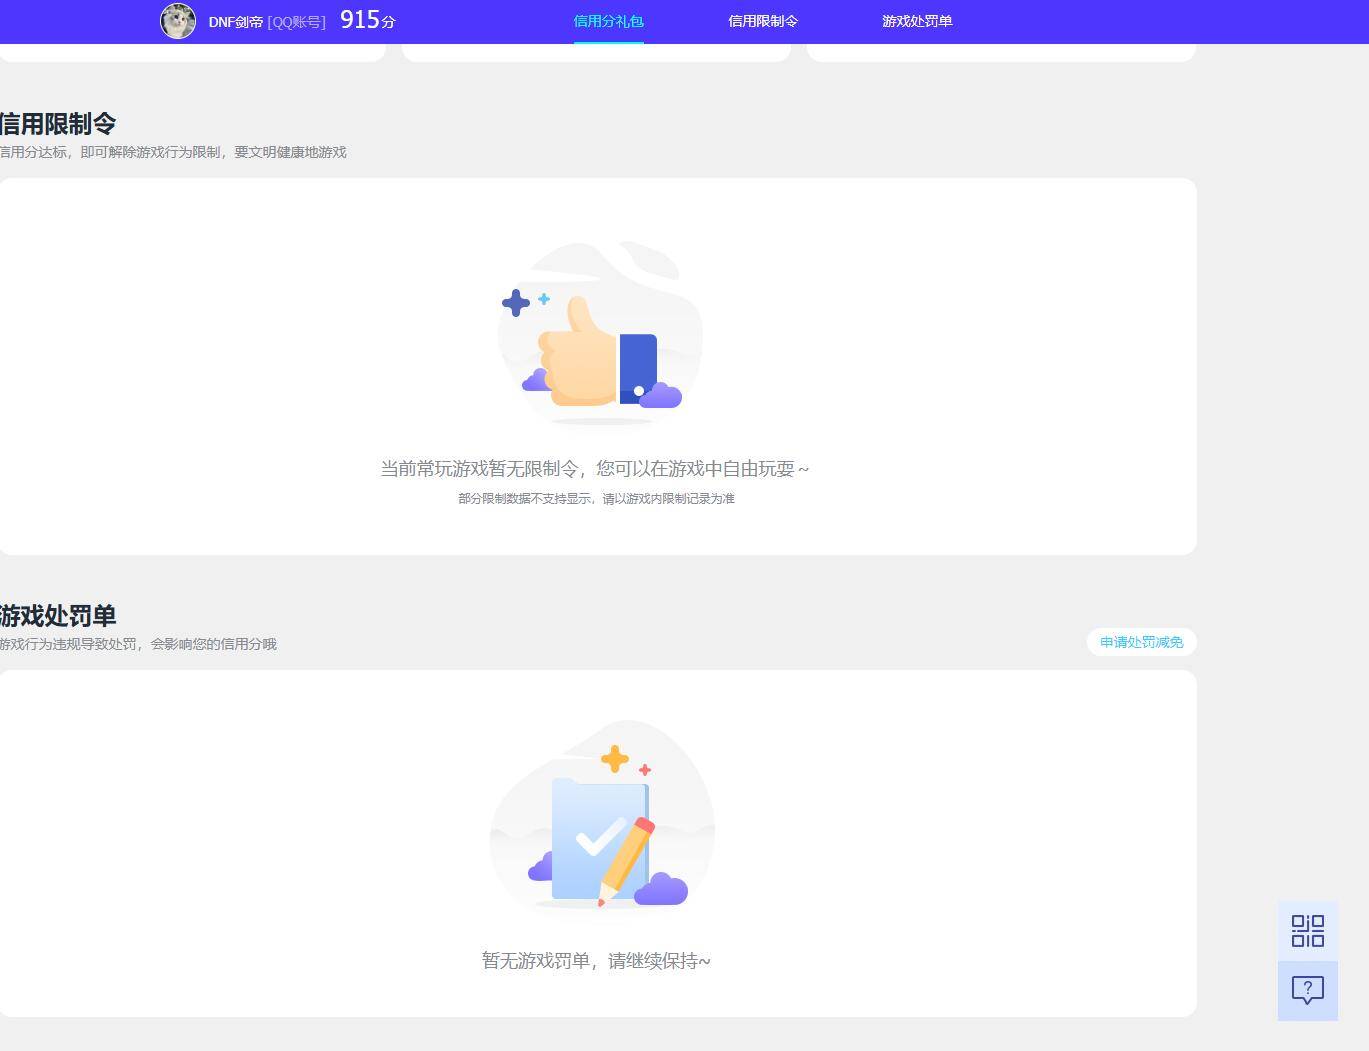Viewport: 1369px width, 1051px height.
Task: Switch to the 游戏处罚单 tab
Action: pos(916,21)
